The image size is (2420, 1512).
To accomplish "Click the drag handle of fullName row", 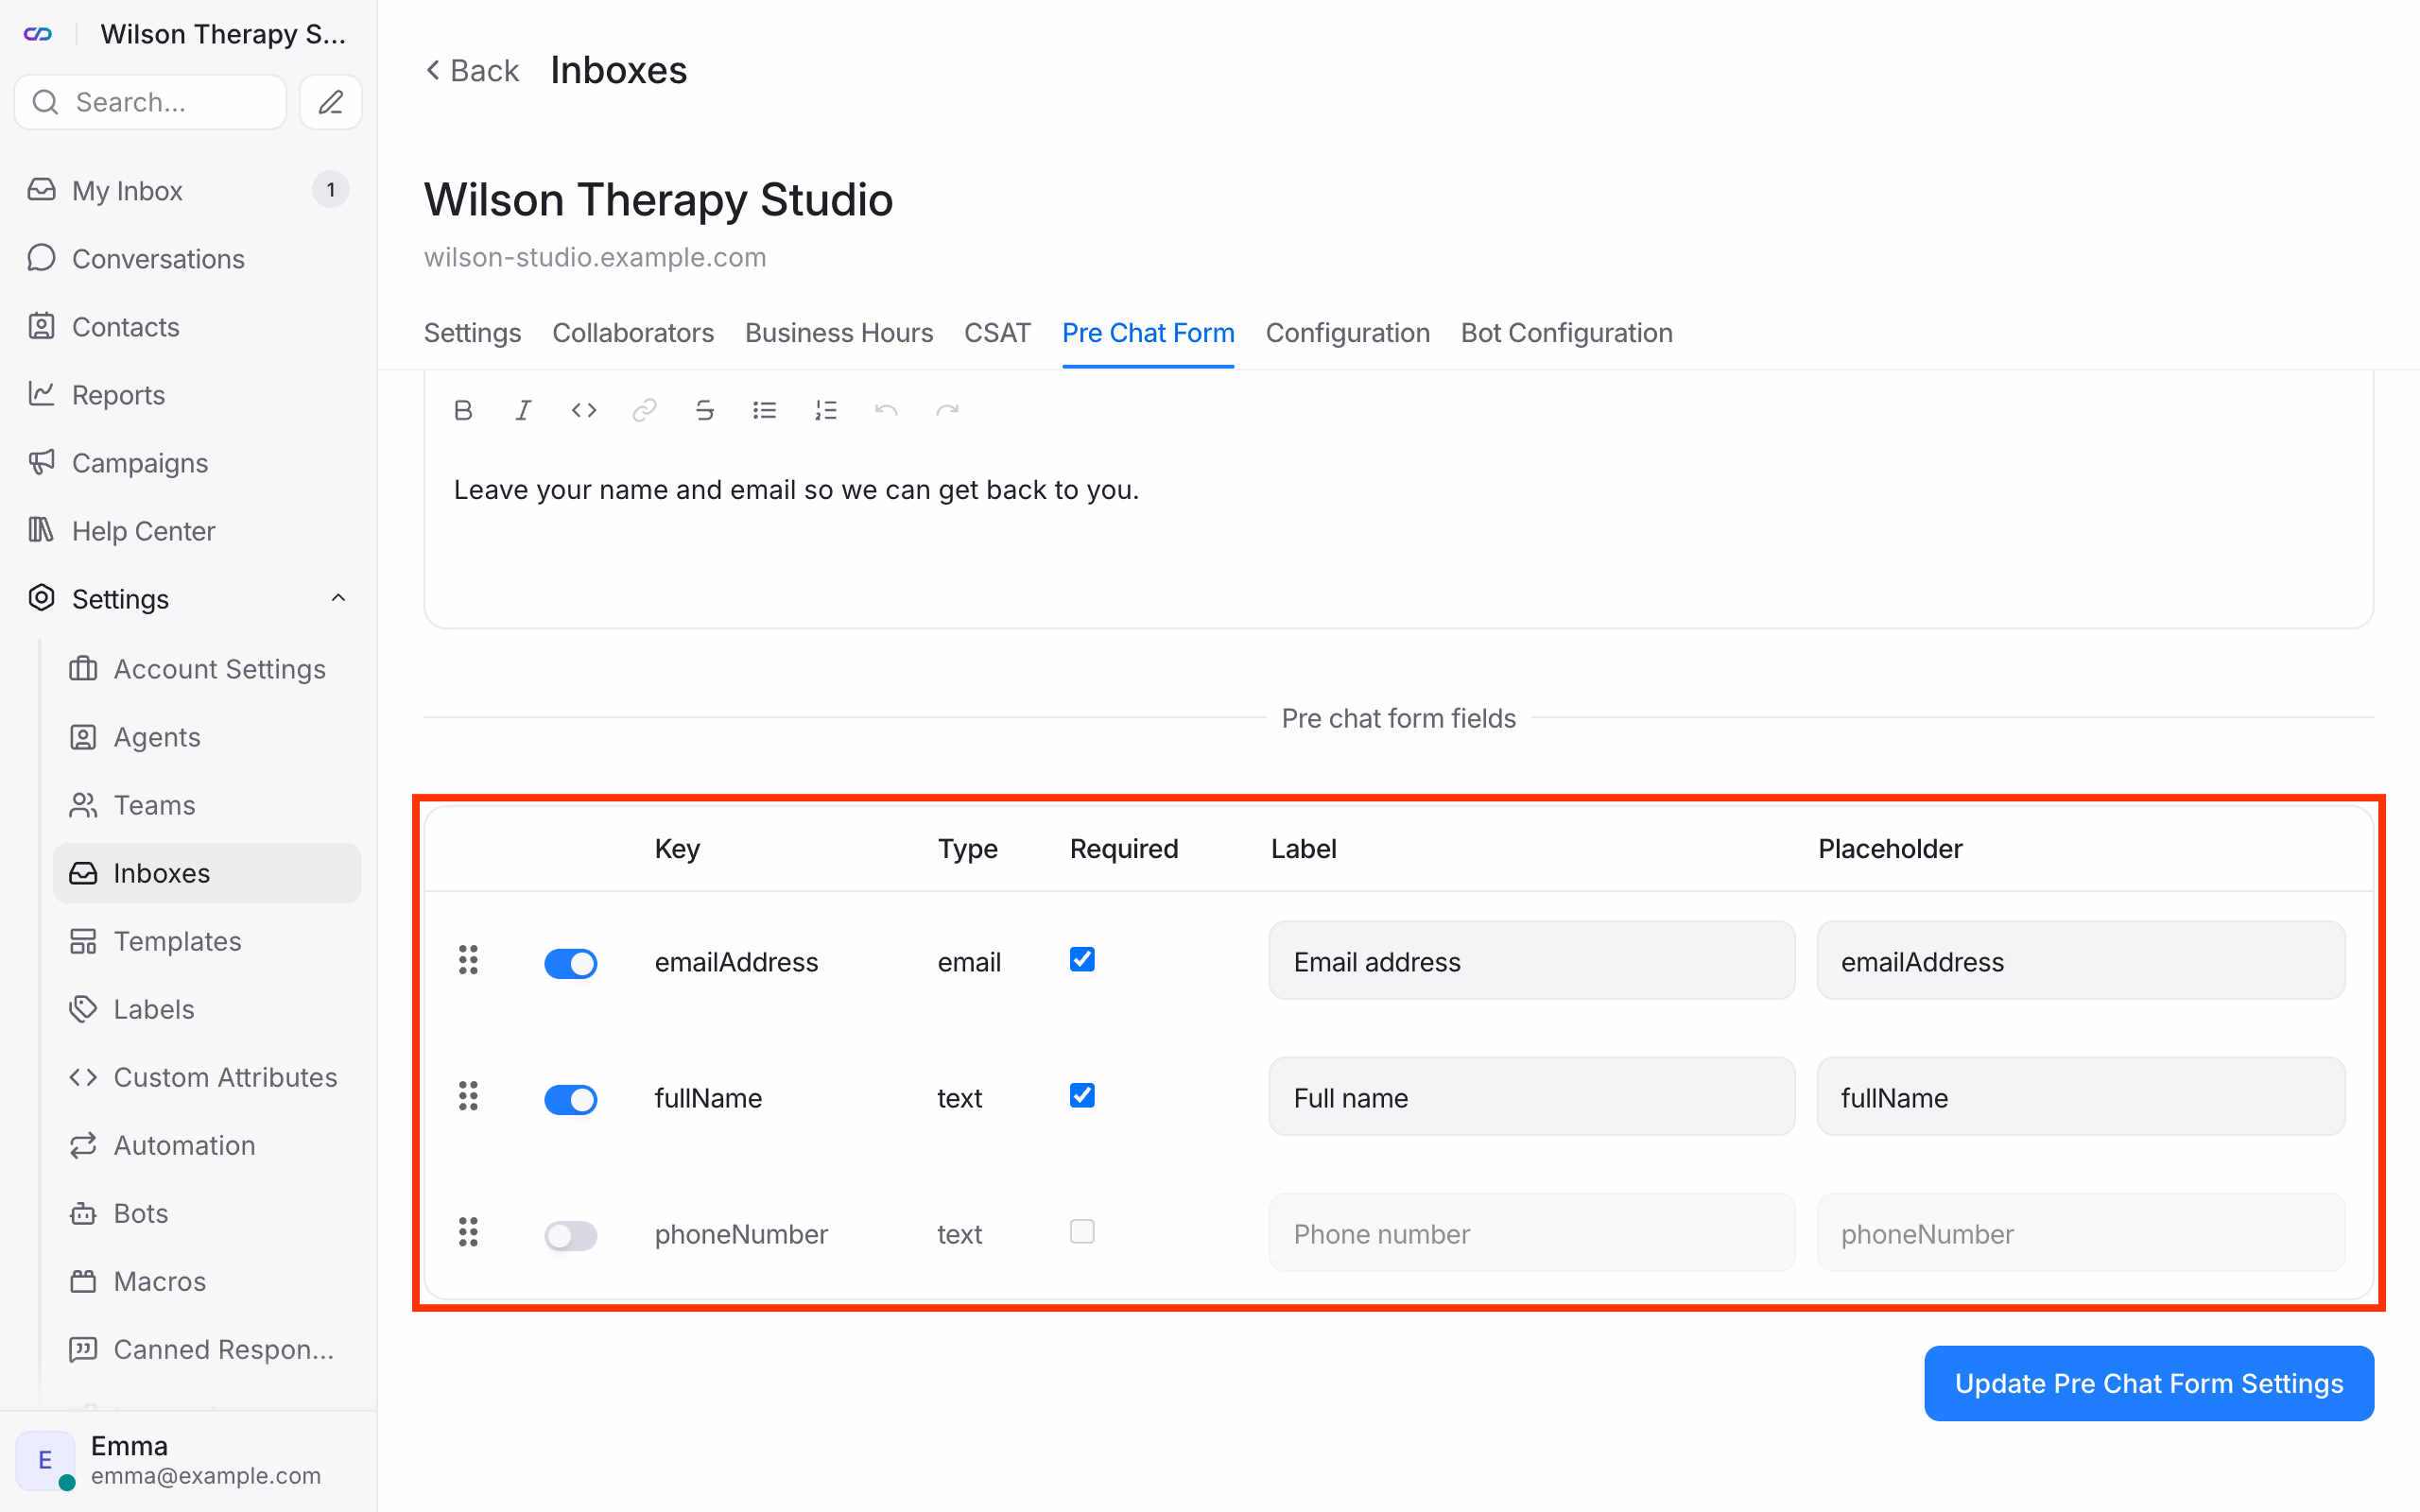I will (x=468, y=1096).
